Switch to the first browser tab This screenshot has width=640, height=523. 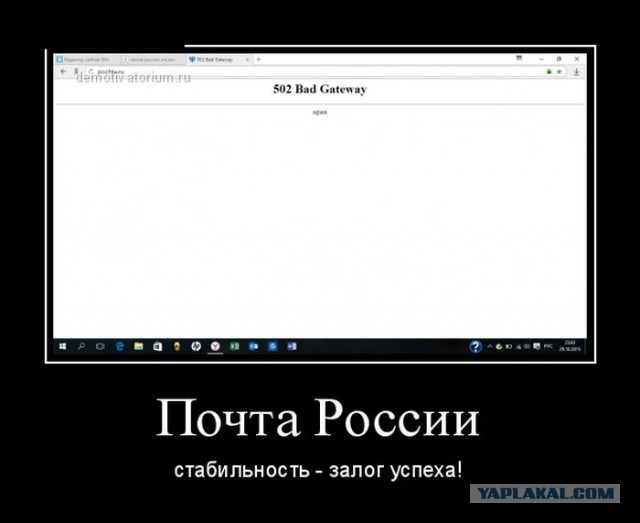point(87,60)
